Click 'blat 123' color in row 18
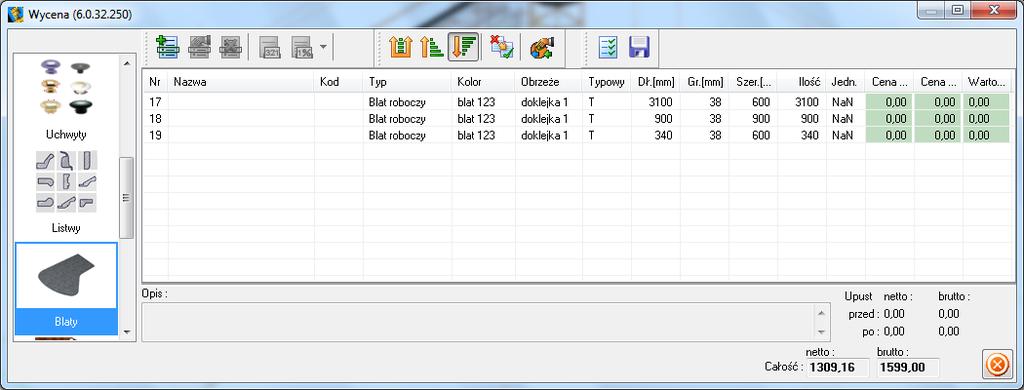The image size is (1024, 390). (476, 119)
